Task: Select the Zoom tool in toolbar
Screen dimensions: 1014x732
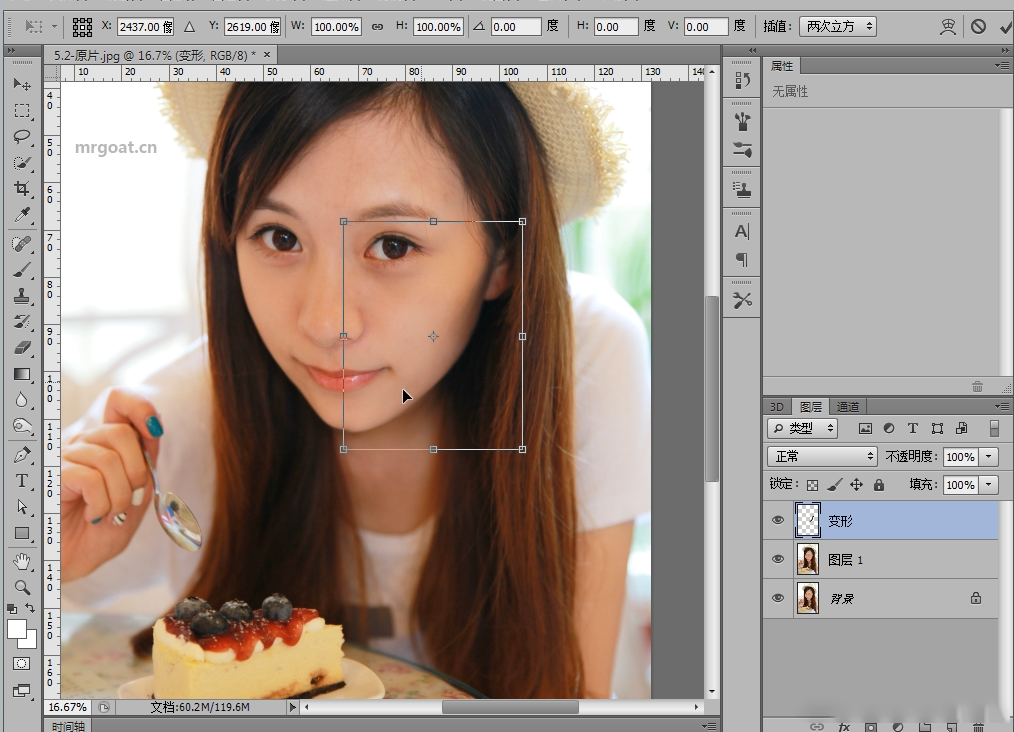Action: click(x=22, y=587)
